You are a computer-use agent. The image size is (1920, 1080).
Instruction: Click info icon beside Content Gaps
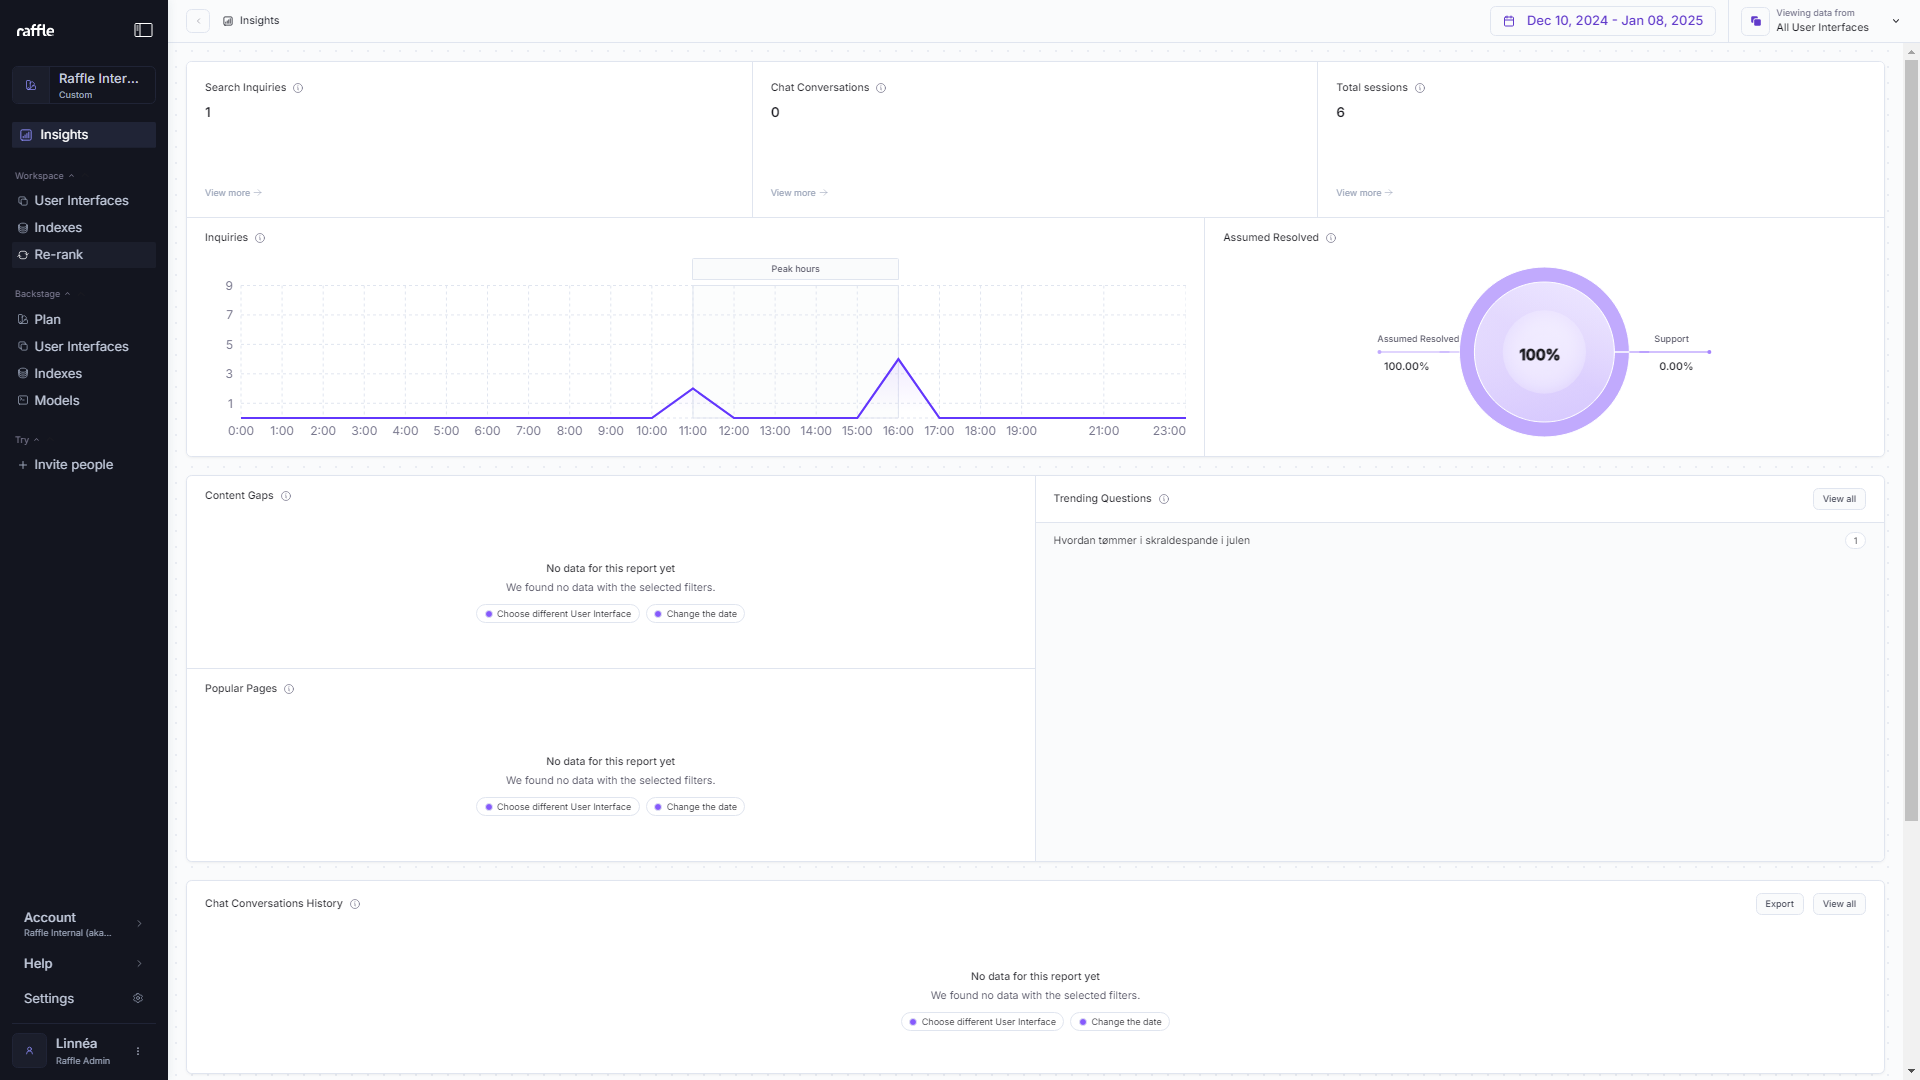tap(286, 496)
